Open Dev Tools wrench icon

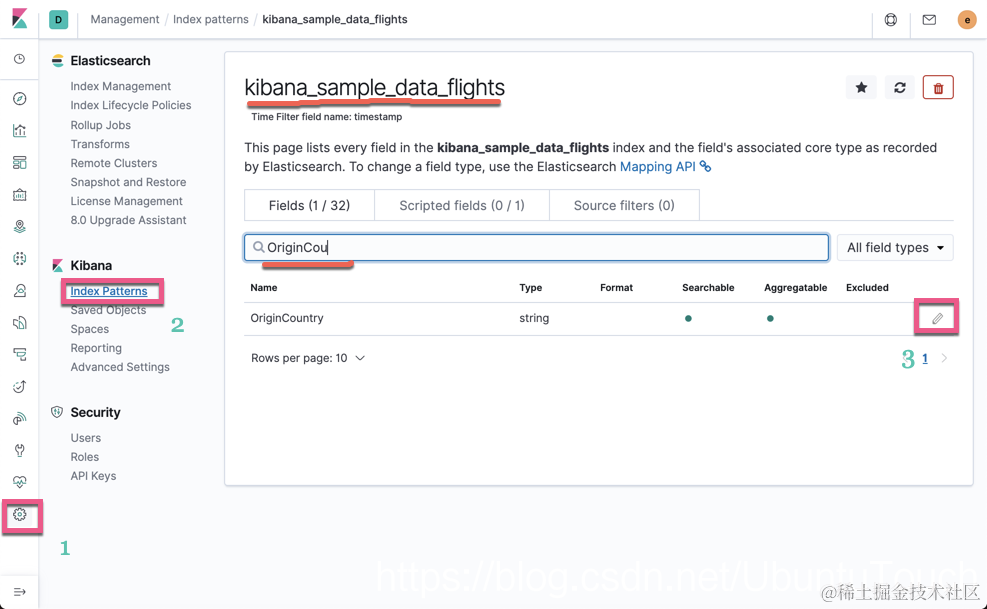(20, 450)
